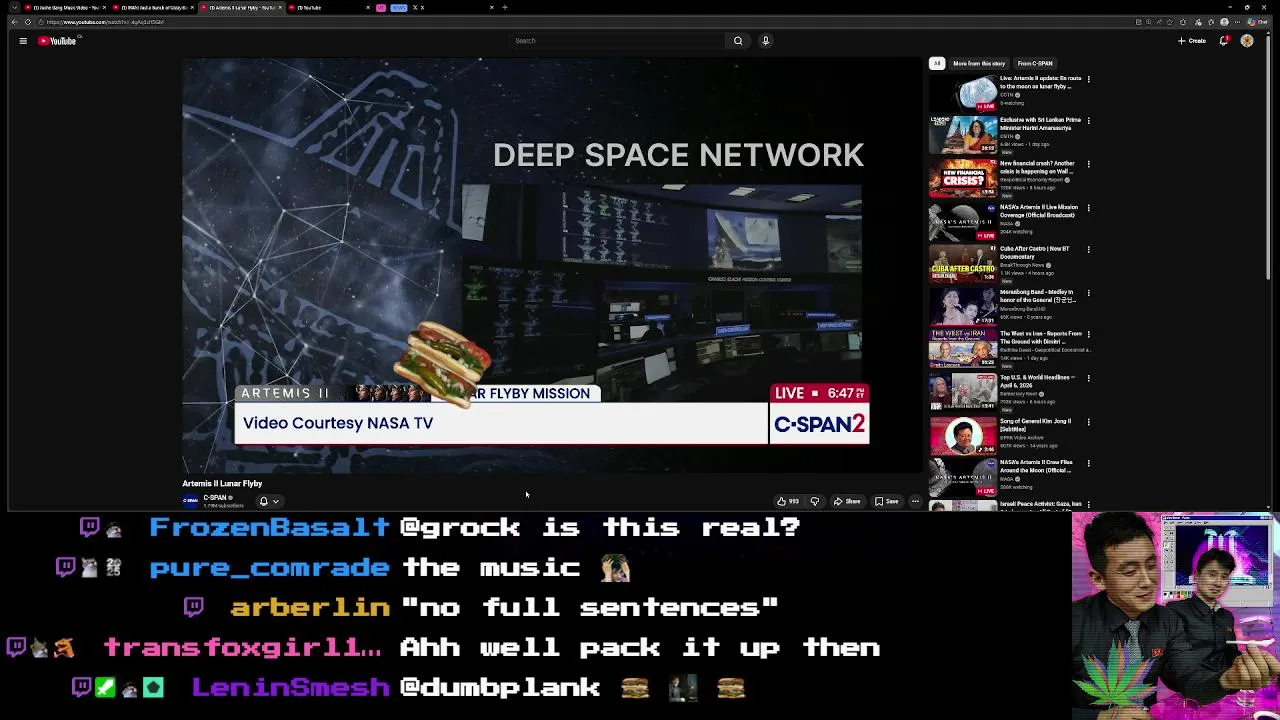Open options menu for Sri Lankan exclusive
The height and width of the screenshot is (720, 1280).
[1088, 120]
